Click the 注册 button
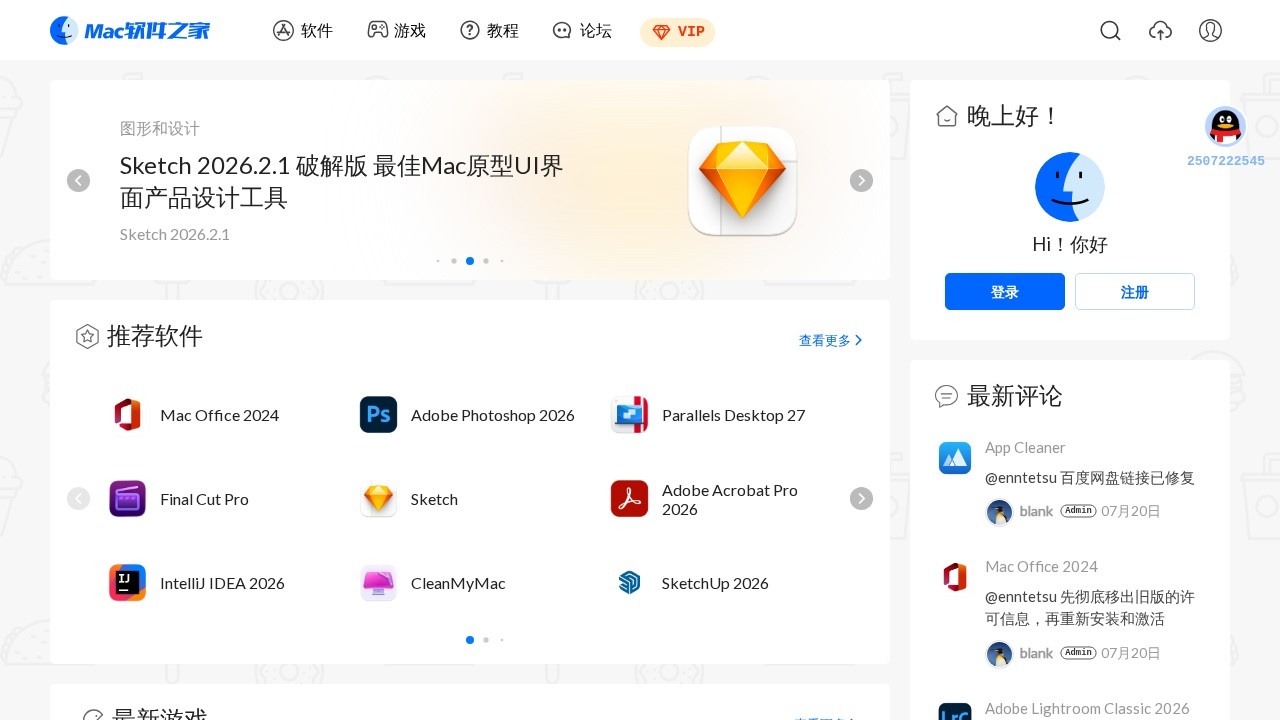The width and height of the screenshot is (1280, 720). 1135,292
